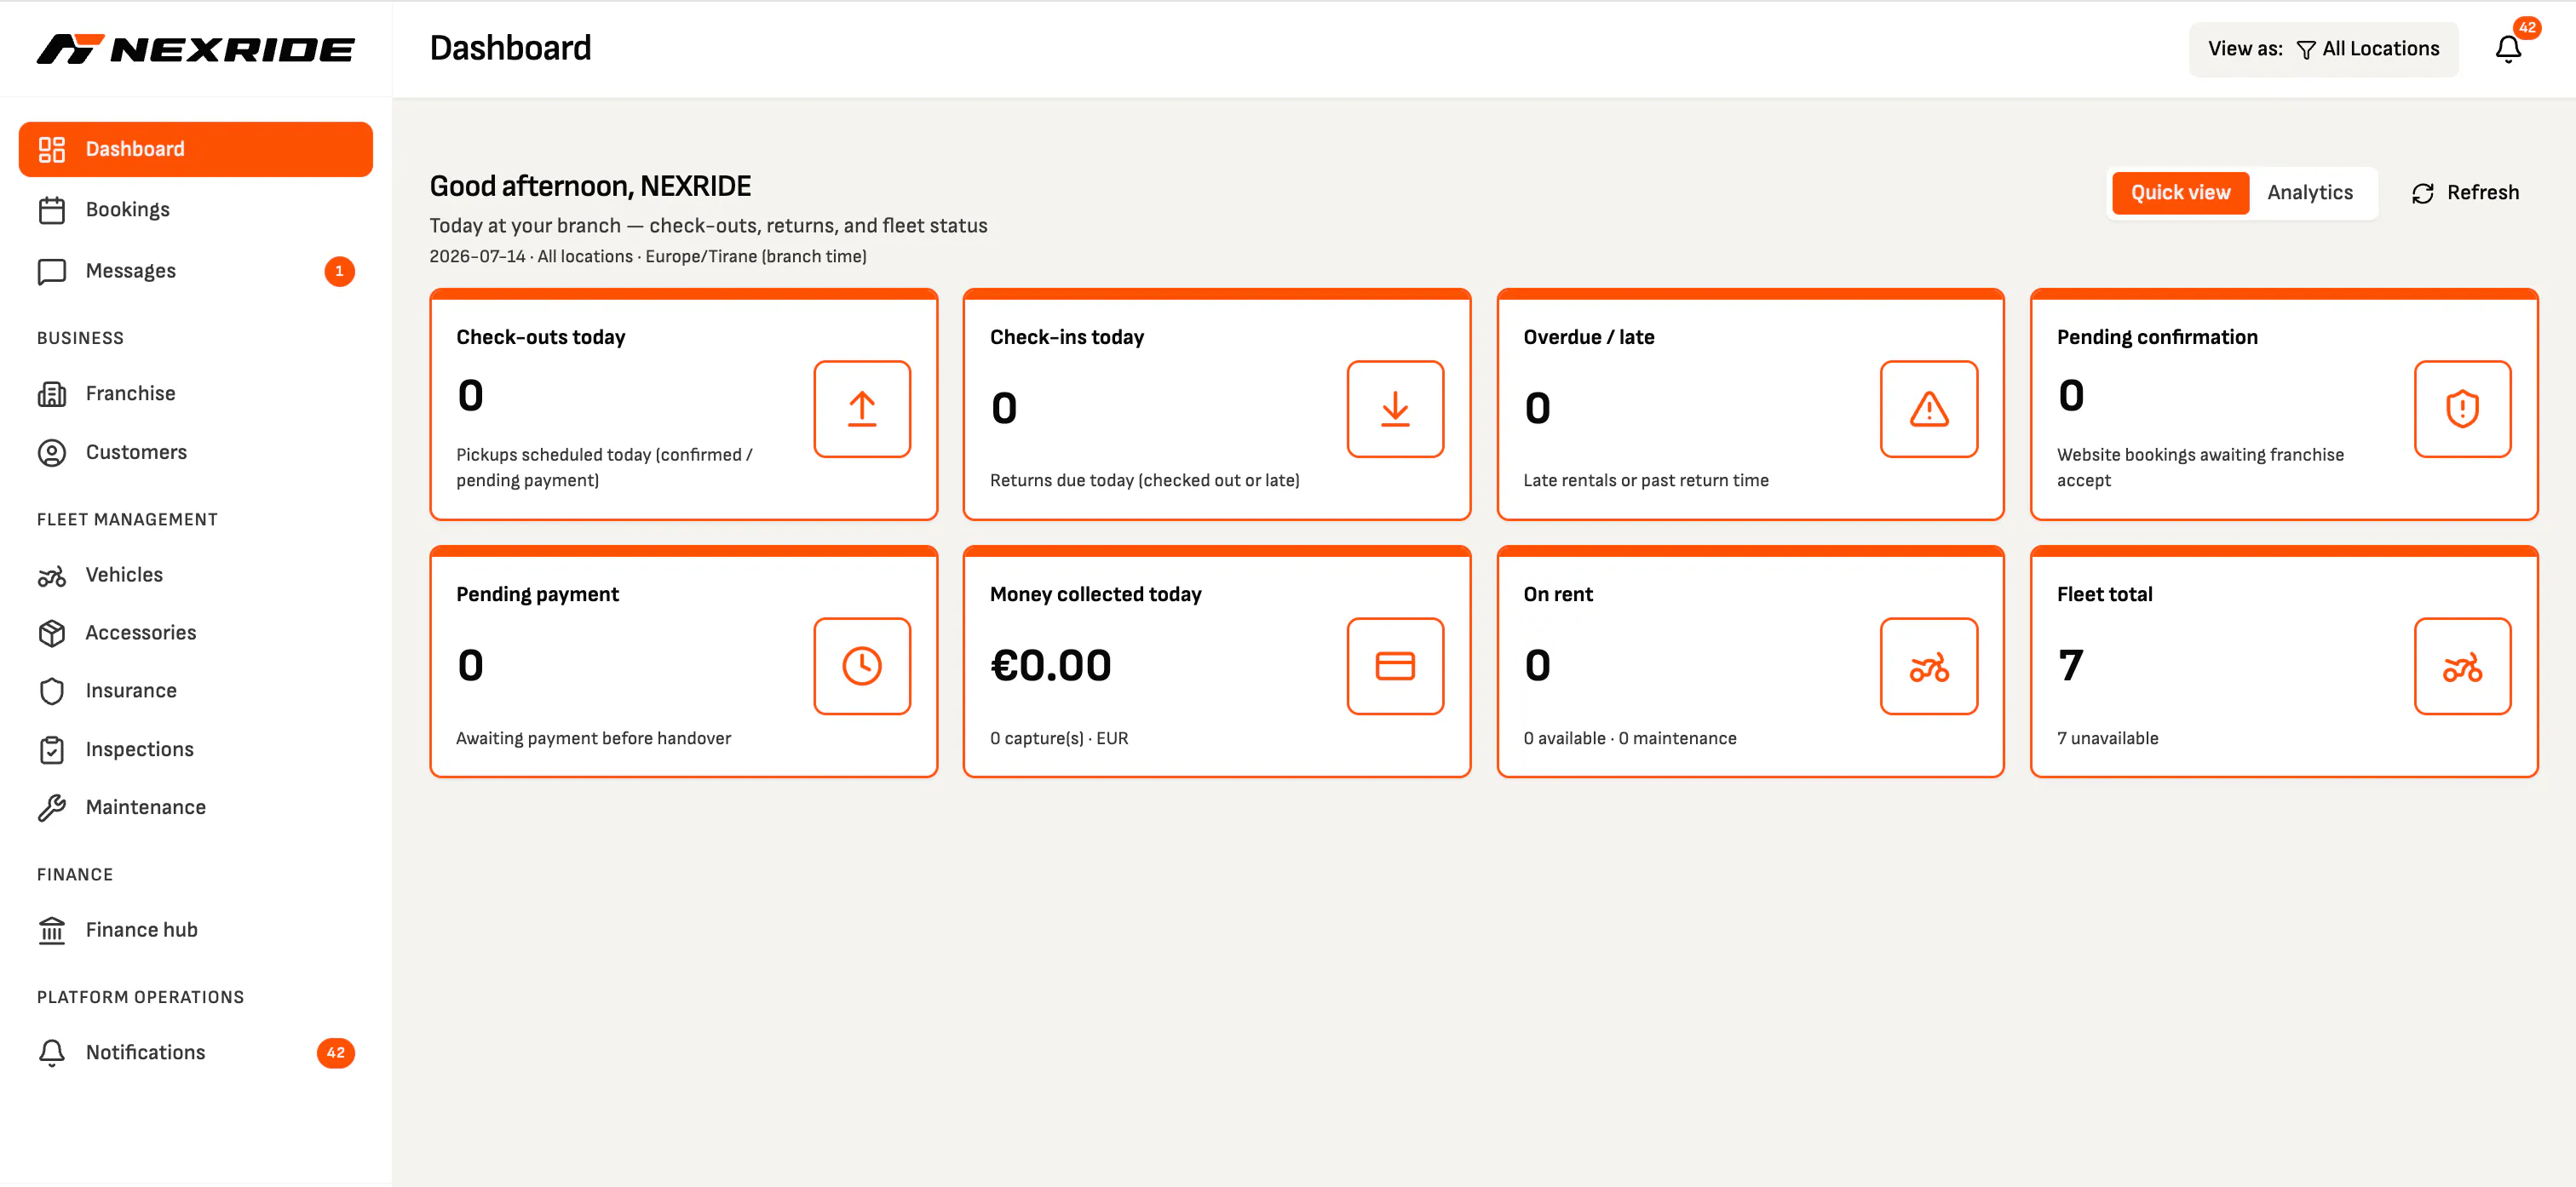
Task: Click the Notifications bell icon in sidebar
Action: tap(52, 1052)
